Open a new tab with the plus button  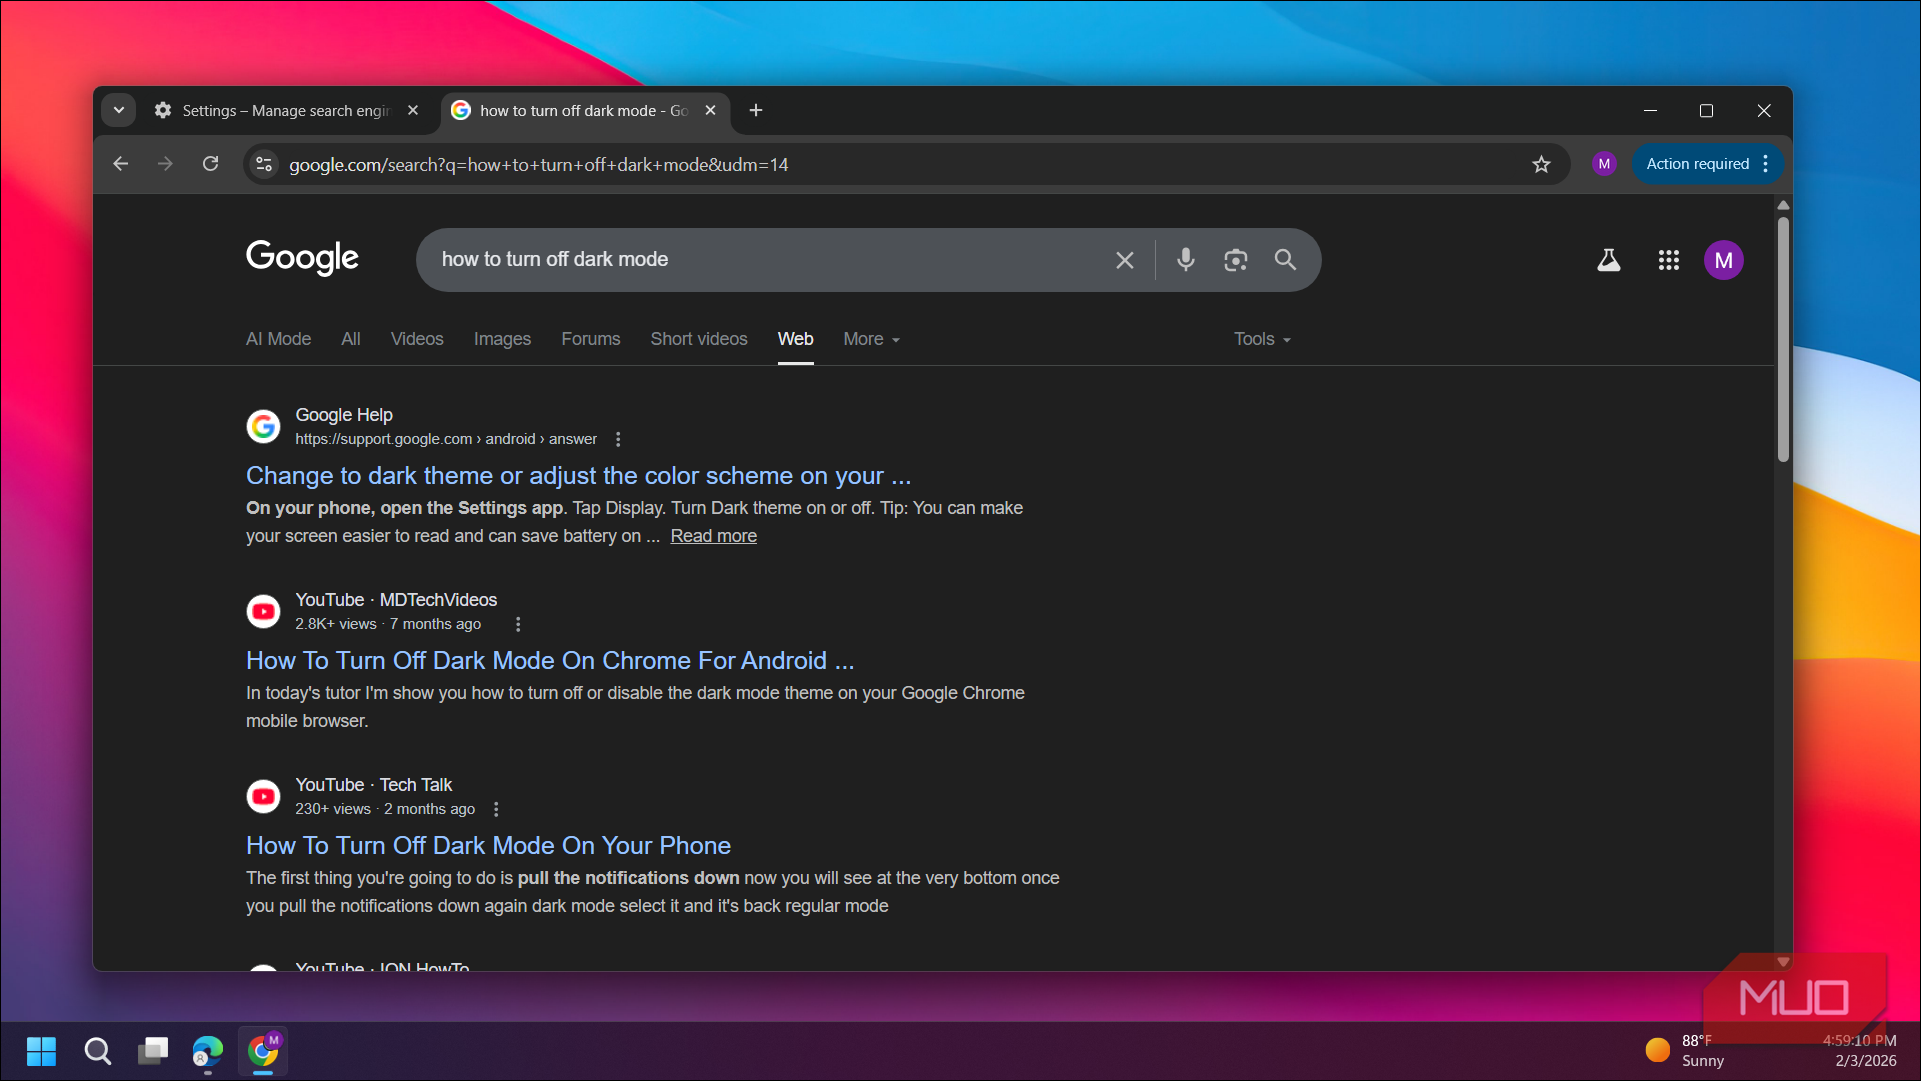click(x=756, y=111)
